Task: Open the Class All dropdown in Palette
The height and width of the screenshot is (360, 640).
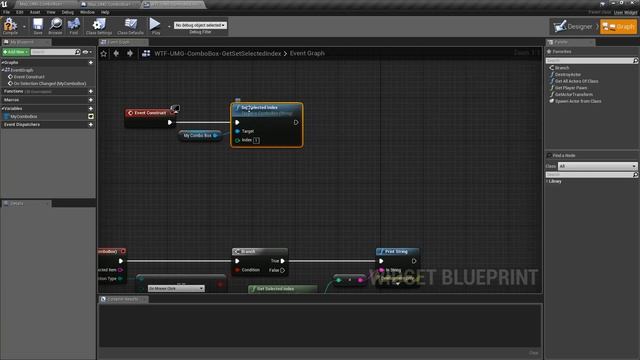Action: pos(597,166)
